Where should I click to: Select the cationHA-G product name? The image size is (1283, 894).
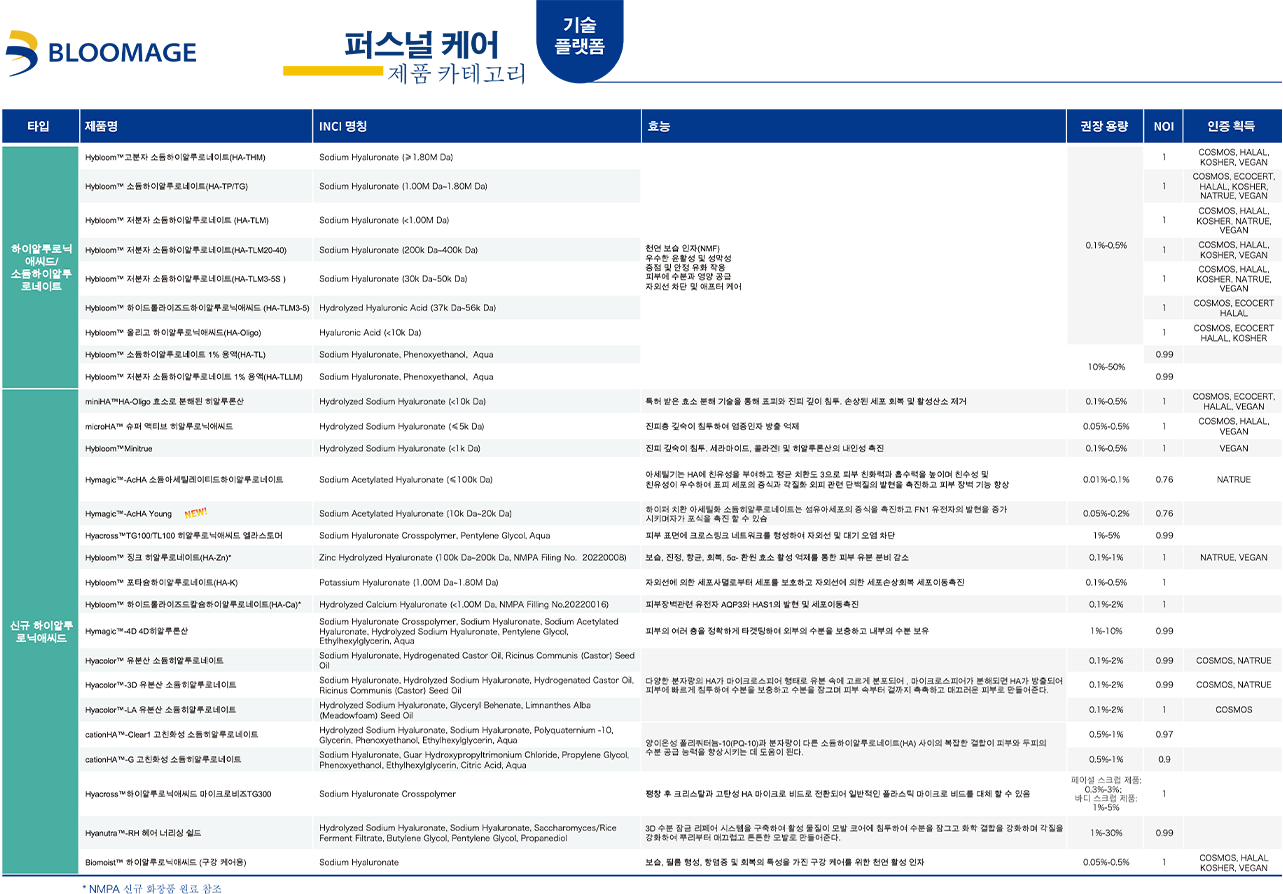coord(163,759)
